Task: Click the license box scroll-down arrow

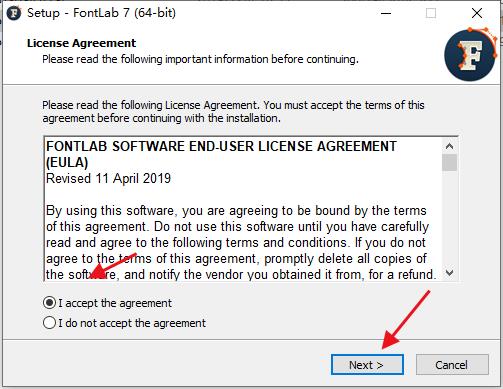Action: pos(449,273)
